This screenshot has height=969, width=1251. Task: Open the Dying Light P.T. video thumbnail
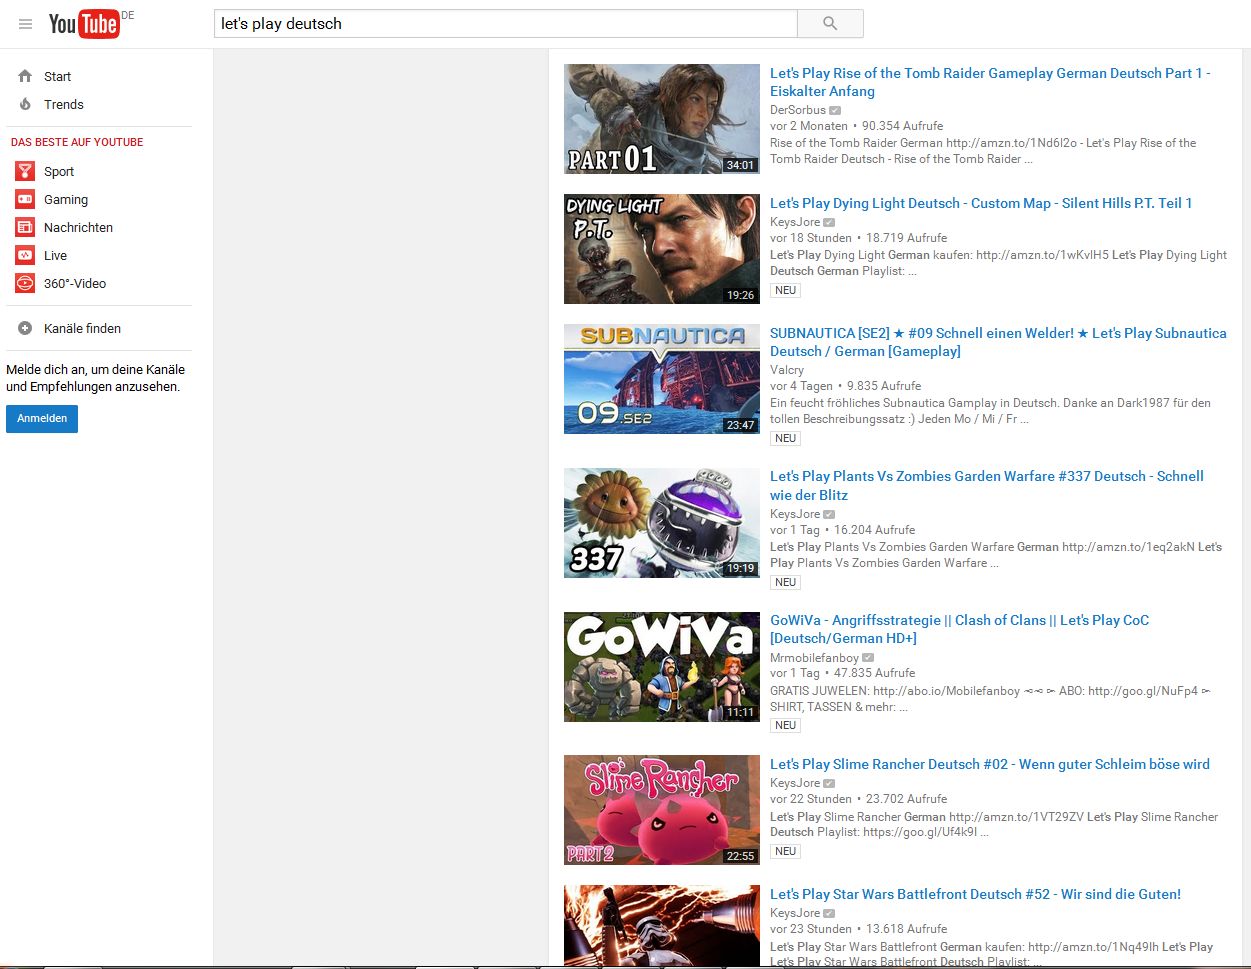coord(662,249)
